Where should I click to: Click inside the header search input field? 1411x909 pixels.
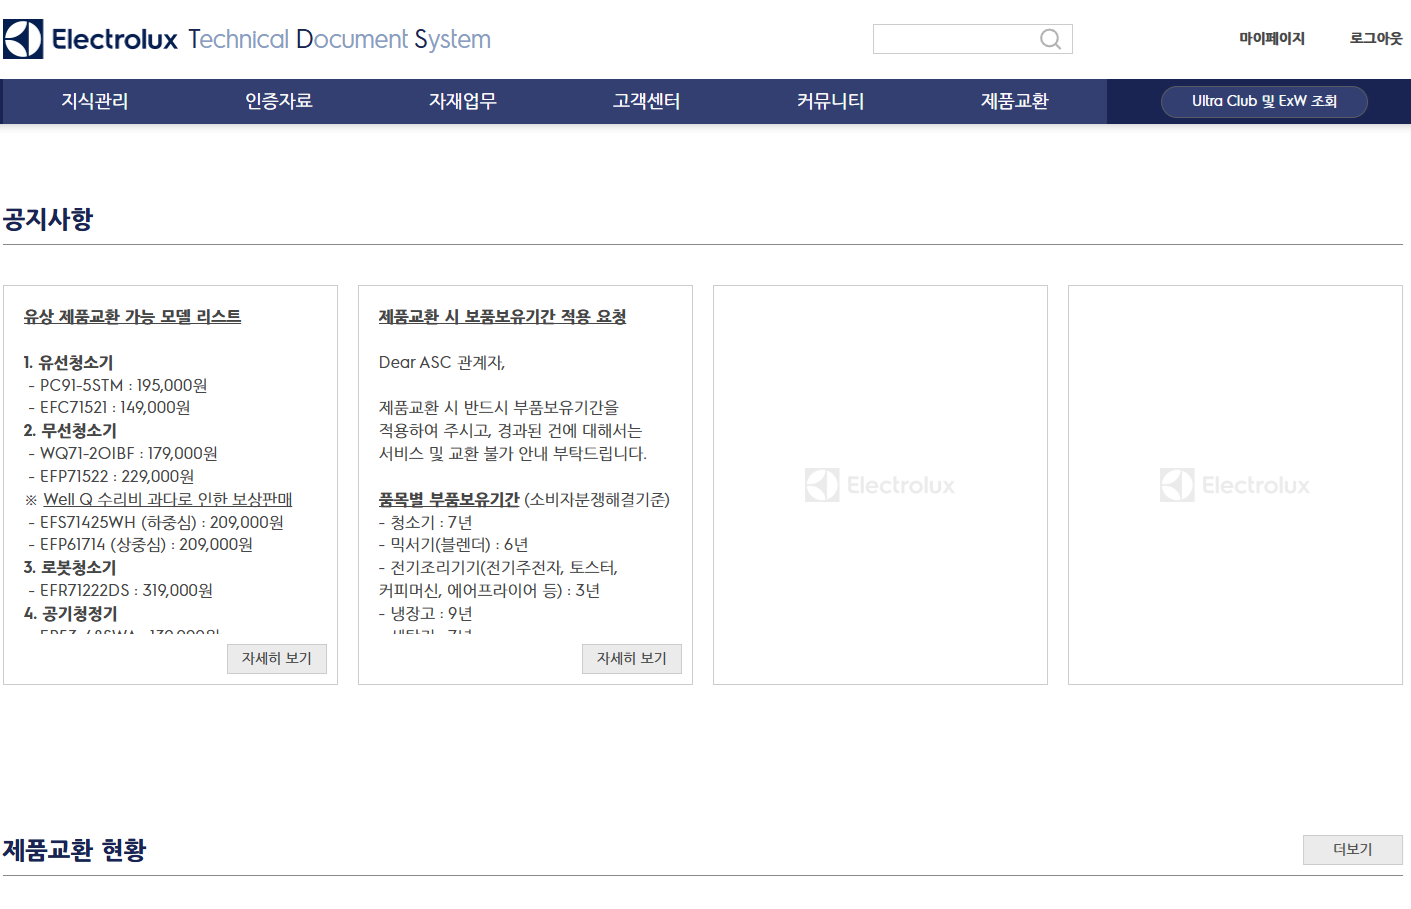coord(960,39)
